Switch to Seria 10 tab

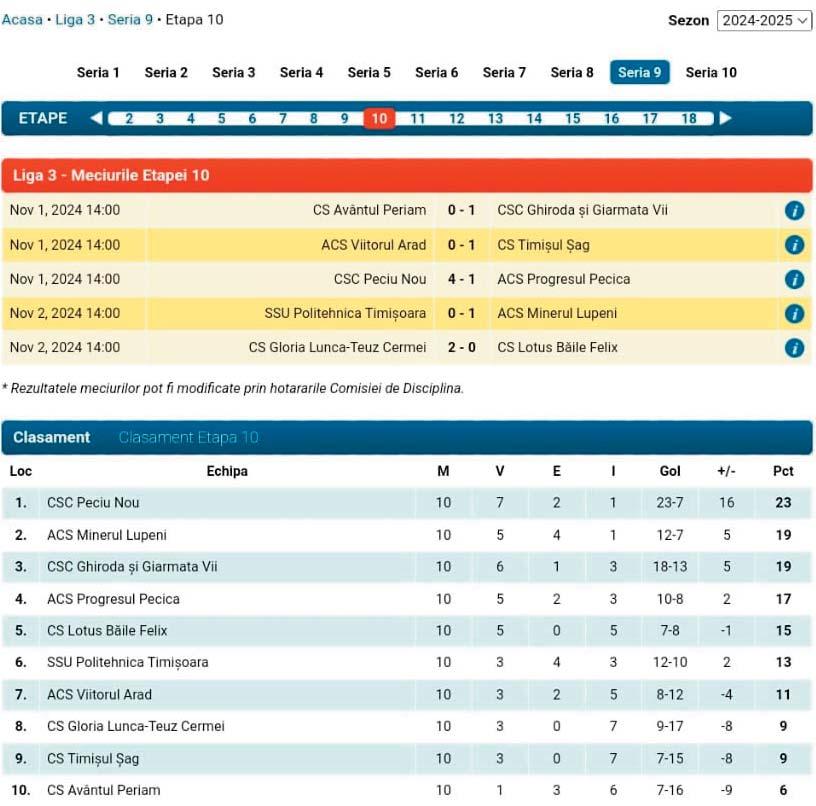[x=711, y=72]
